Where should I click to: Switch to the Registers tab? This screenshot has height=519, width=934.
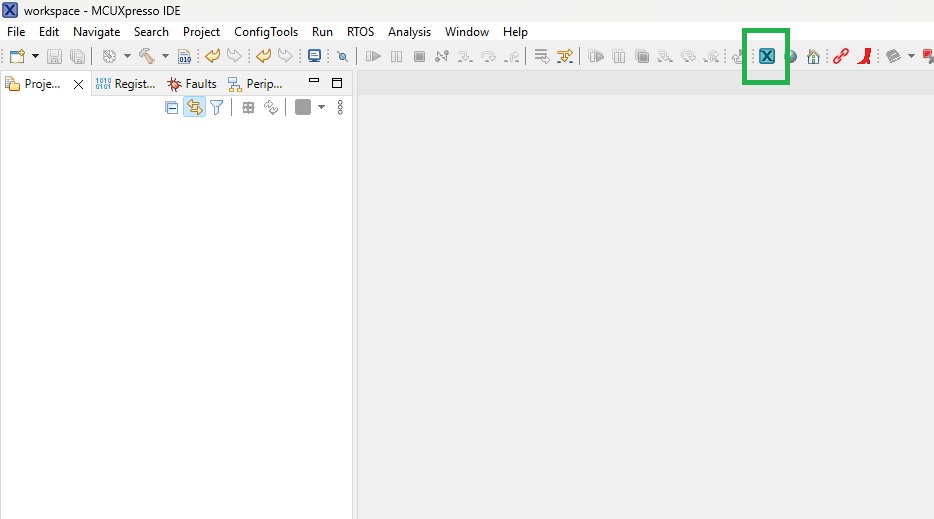pos(126,84)
